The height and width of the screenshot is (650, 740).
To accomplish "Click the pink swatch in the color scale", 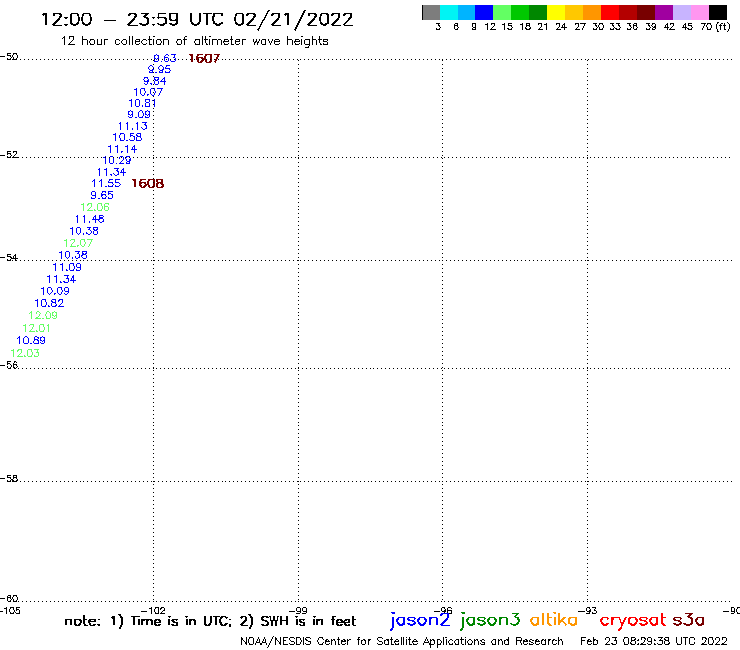I will [x=700, y=12].
